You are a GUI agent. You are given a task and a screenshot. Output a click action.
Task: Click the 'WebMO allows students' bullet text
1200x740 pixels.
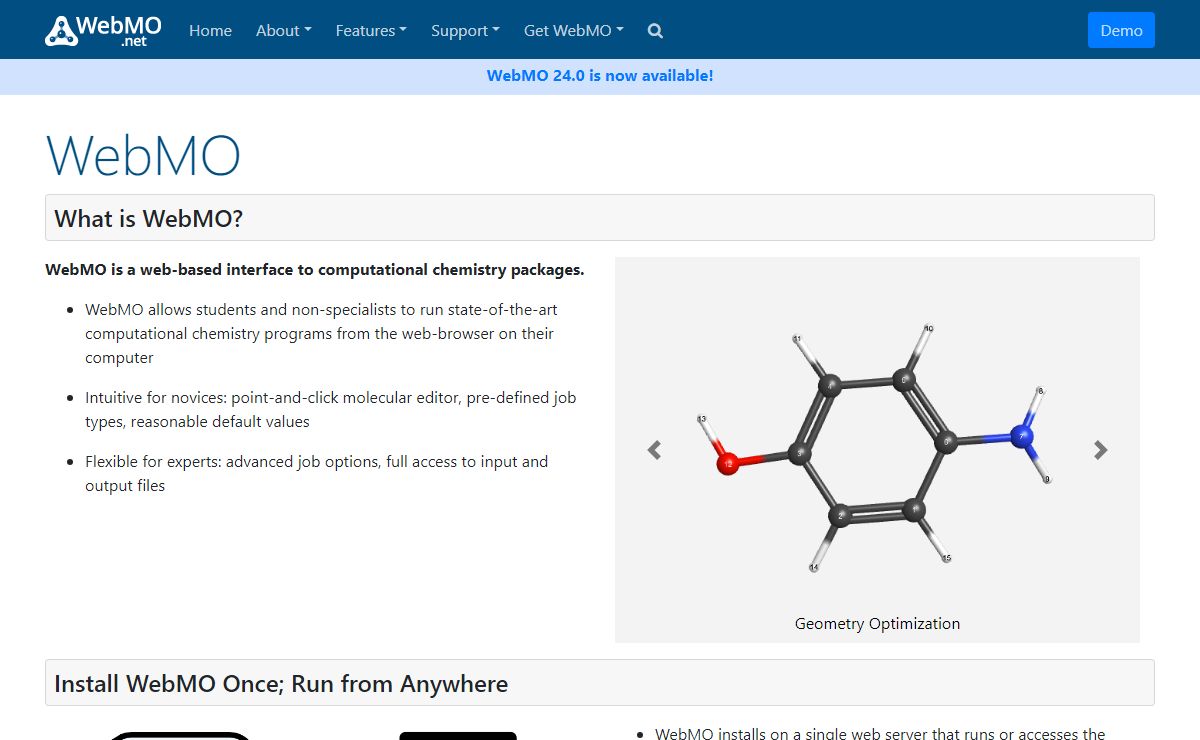pos(320,334)
